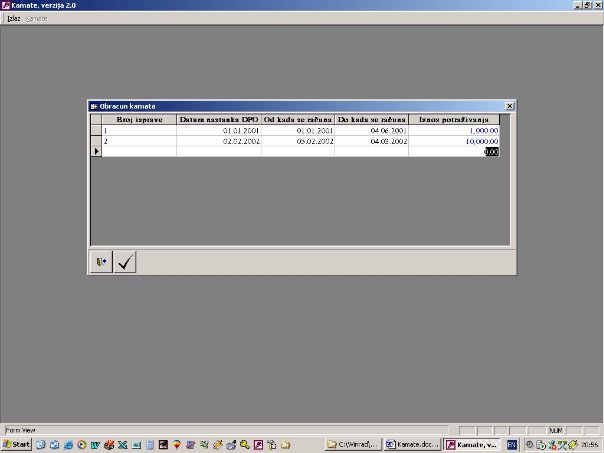Select the Iznos potraživanja column header
This screenshot has height=453, width=604.
point(453,119)
